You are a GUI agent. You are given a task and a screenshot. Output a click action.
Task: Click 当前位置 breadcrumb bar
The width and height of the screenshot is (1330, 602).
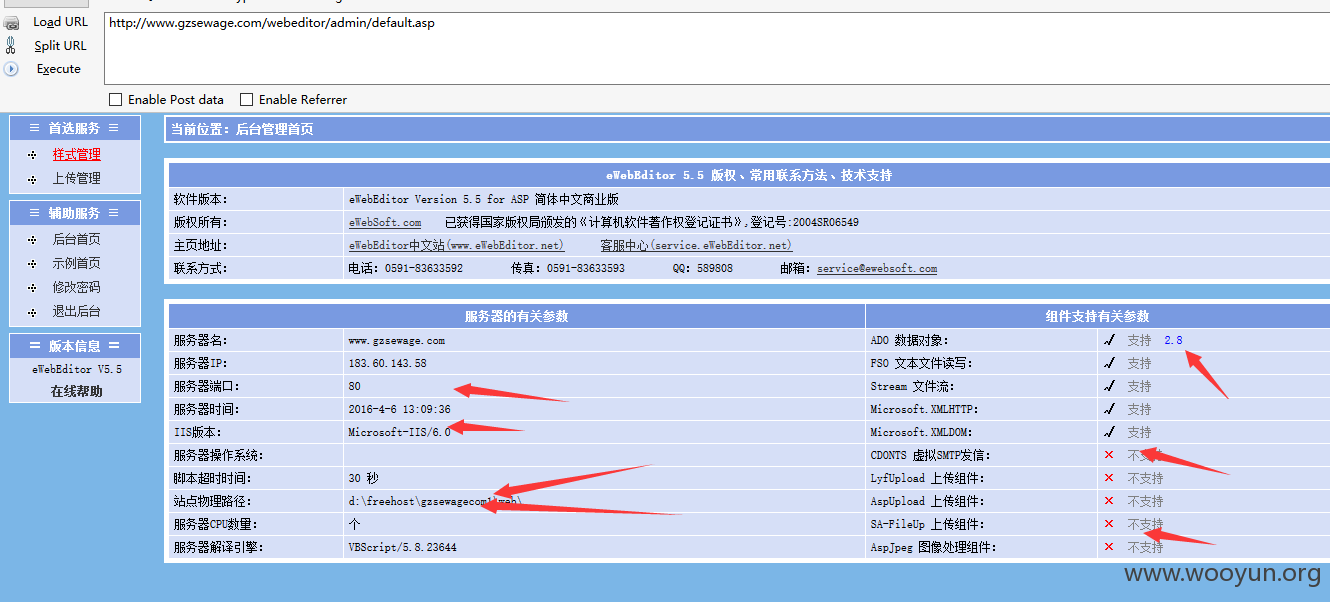pyautogui.click(x=747, y=129)
